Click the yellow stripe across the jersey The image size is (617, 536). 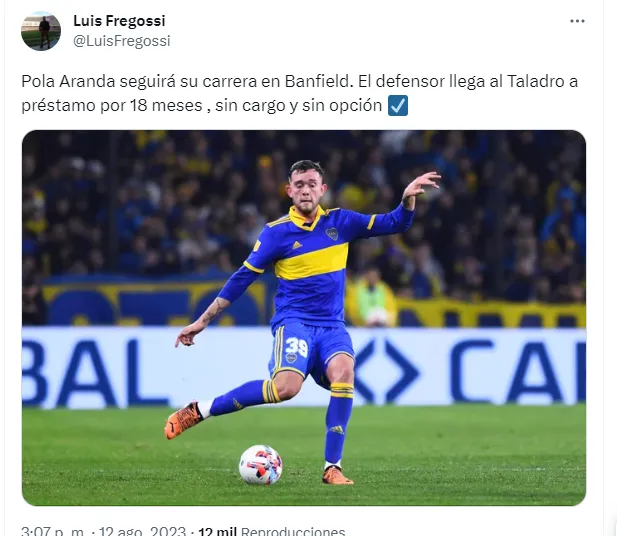point(312,262)
